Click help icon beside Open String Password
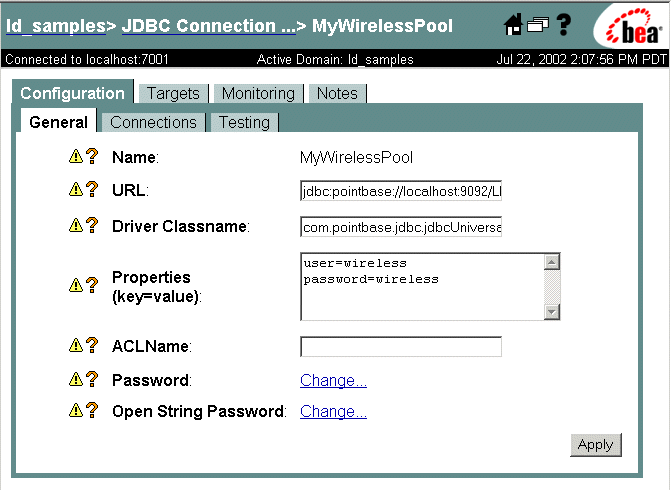This screenshot has width=671, height=490. [x=92, y=410]
